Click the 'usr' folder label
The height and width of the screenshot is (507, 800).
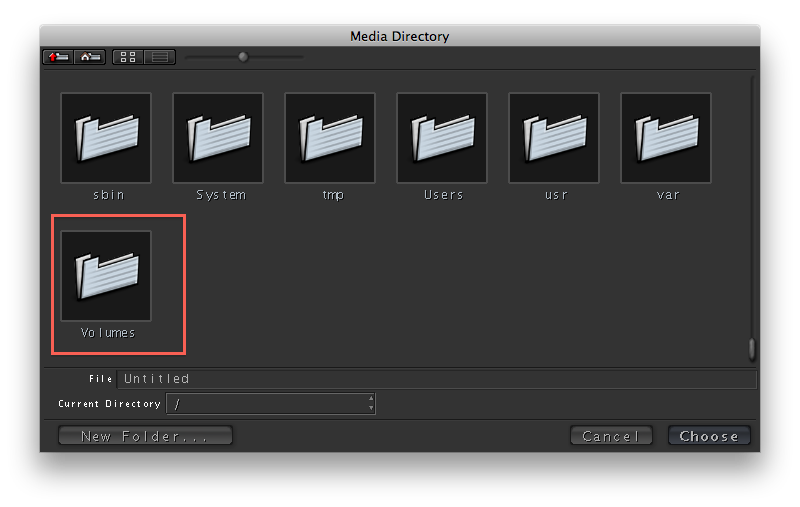pyautogui.click(x=556, y=195)
